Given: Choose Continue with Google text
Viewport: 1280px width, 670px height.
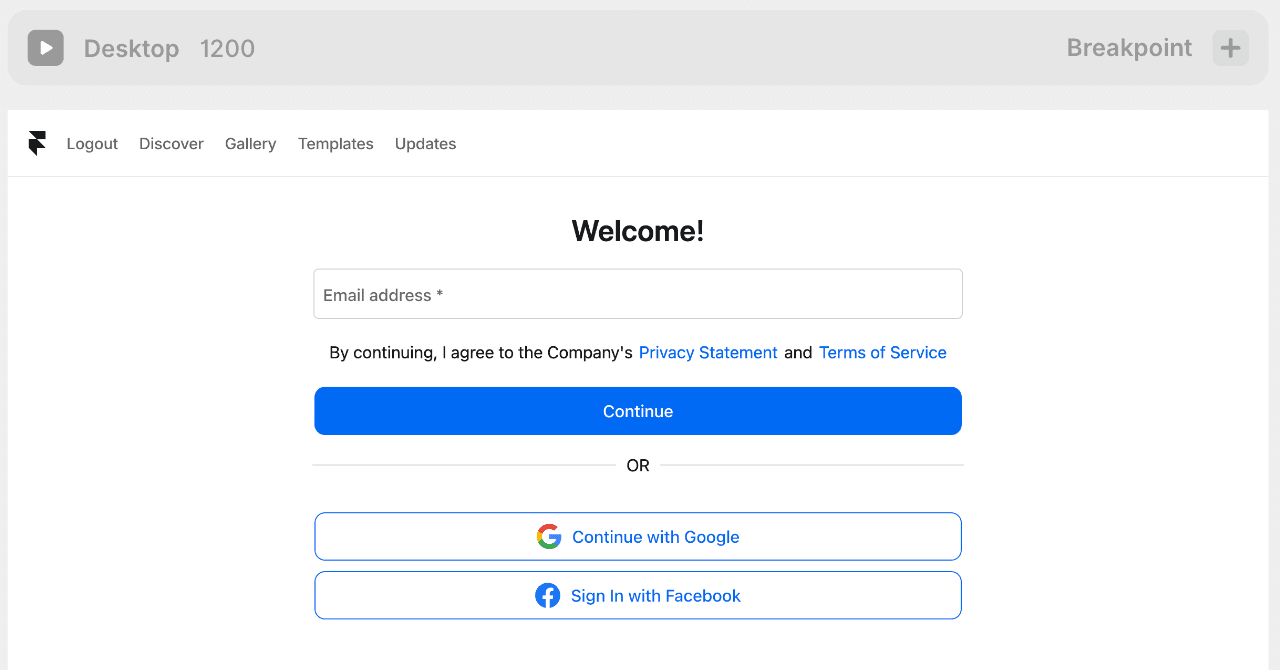Looking at the screenshot, I should [x=656, y=537].
